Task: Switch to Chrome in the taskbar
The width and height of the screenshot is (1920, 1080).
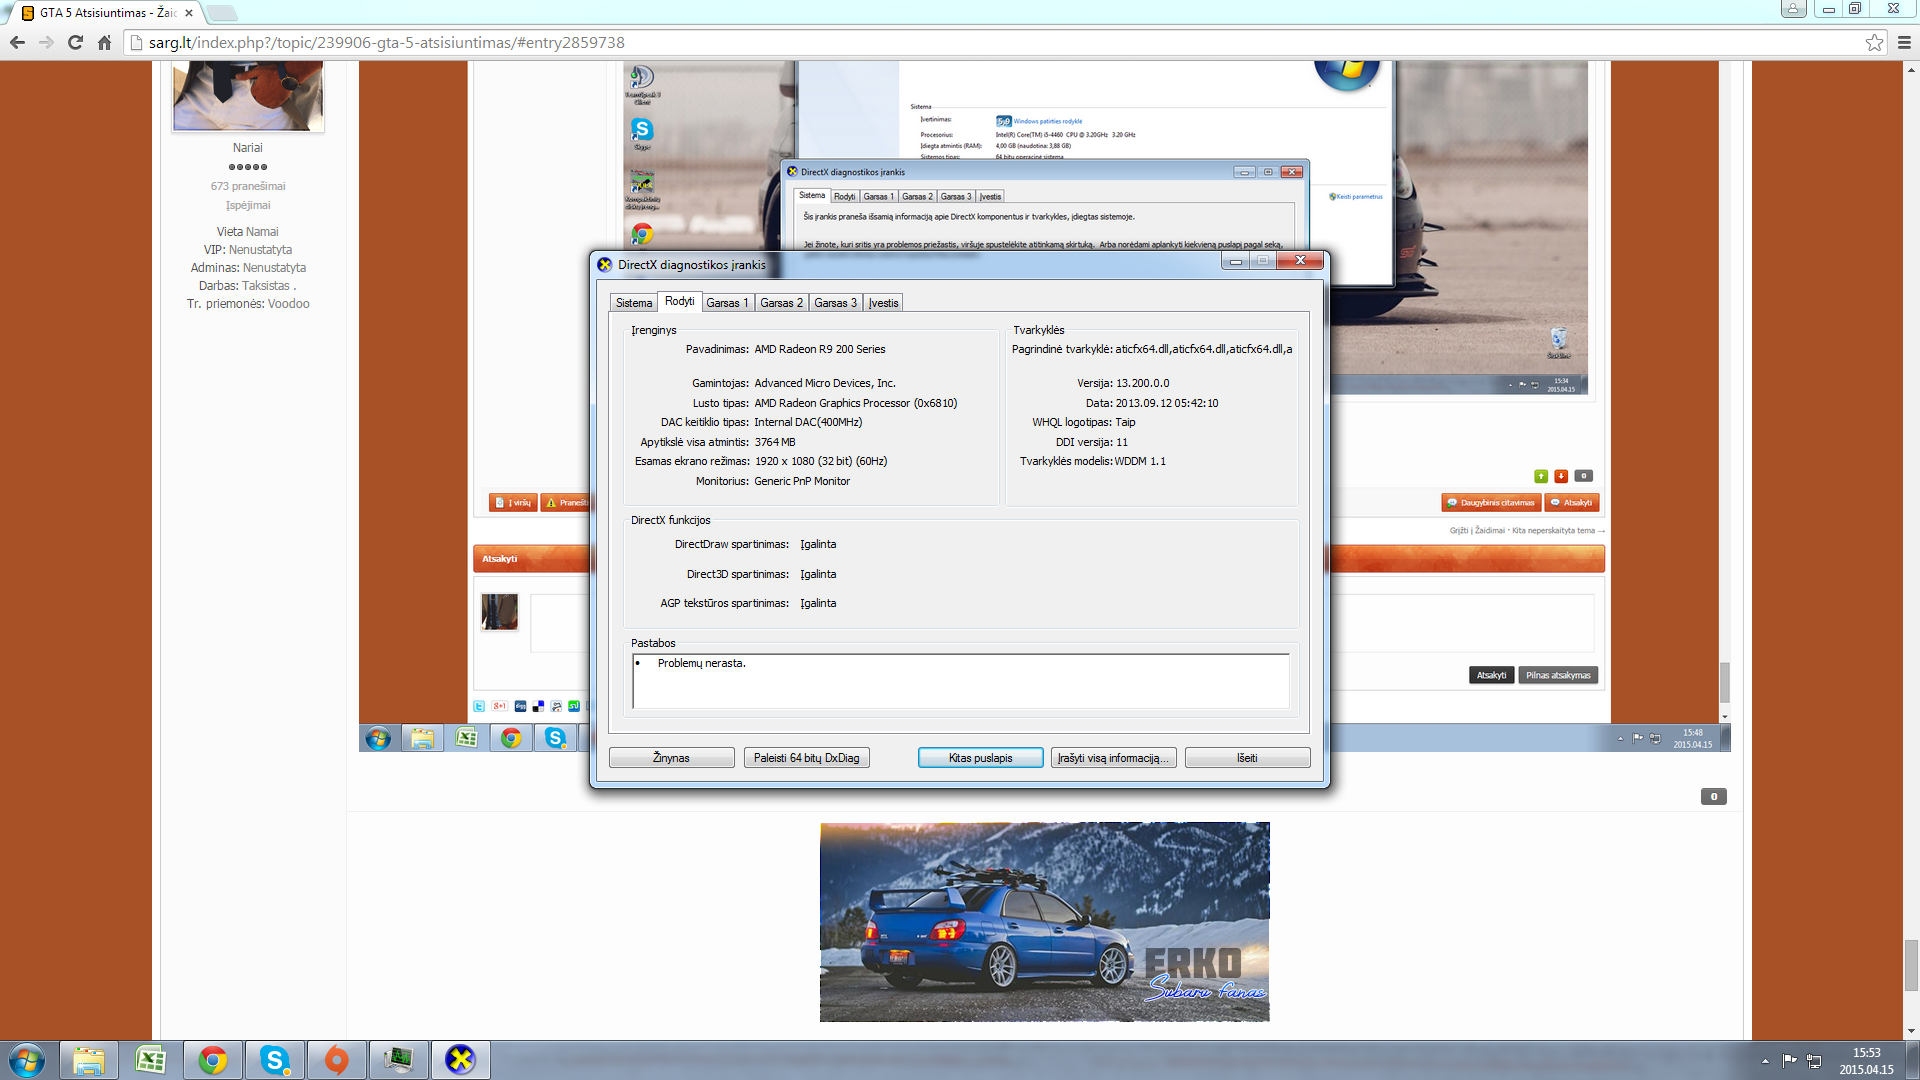Action: pyautogui.click(x=212, y=1060)
